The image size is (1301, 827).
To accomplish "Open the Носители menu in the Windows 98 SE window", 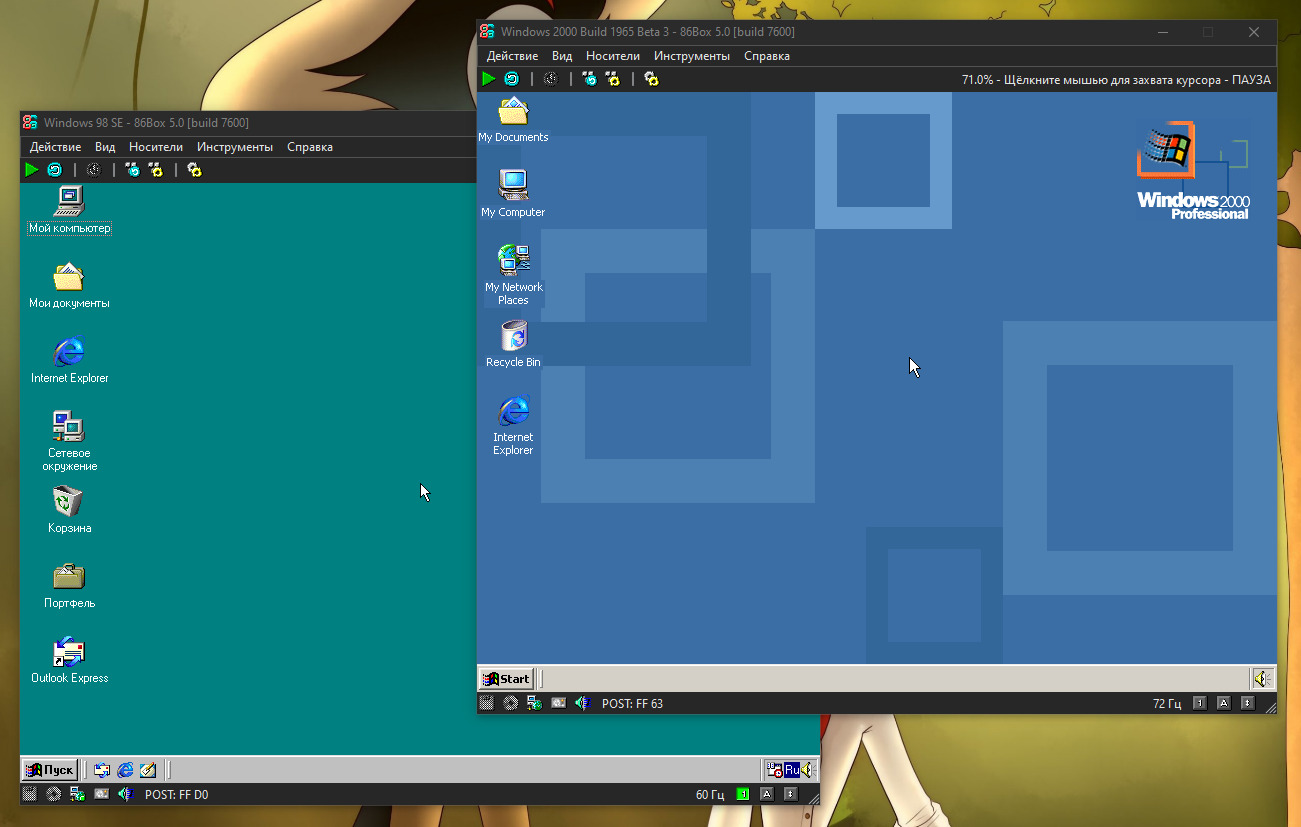I will click(x=156, y=147).
